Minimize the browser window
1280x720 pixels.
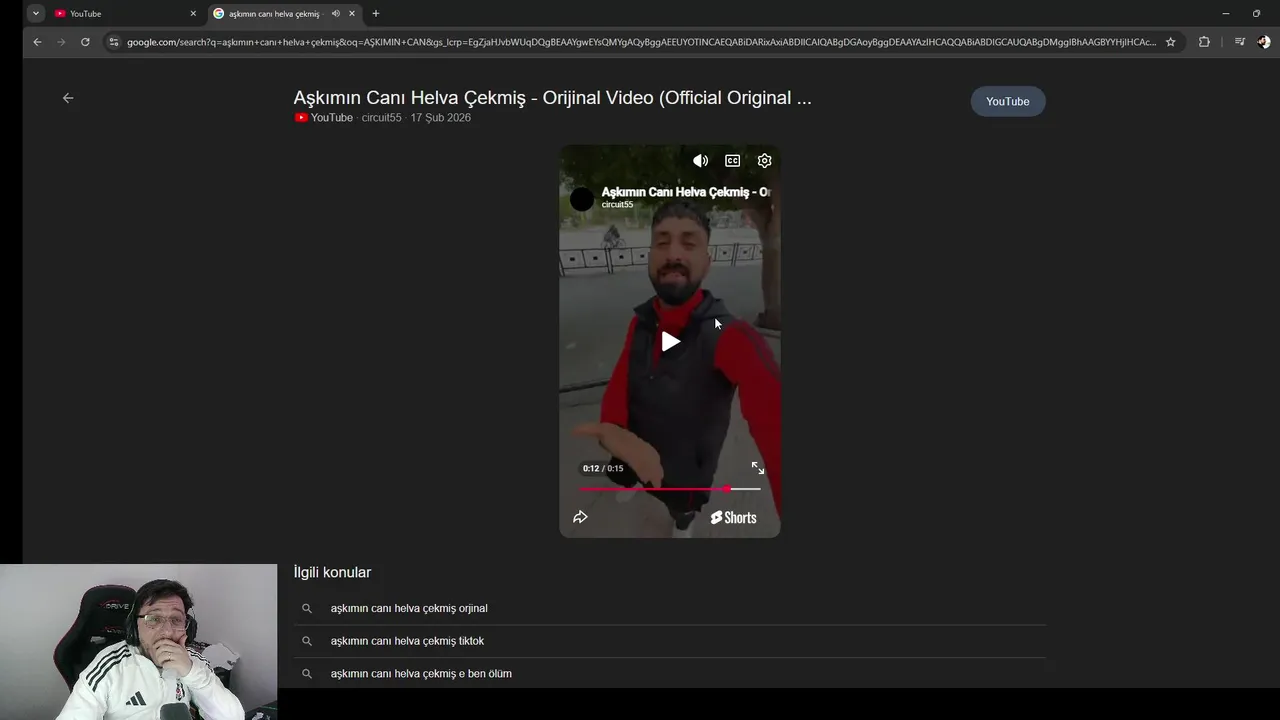[1226, 14]
